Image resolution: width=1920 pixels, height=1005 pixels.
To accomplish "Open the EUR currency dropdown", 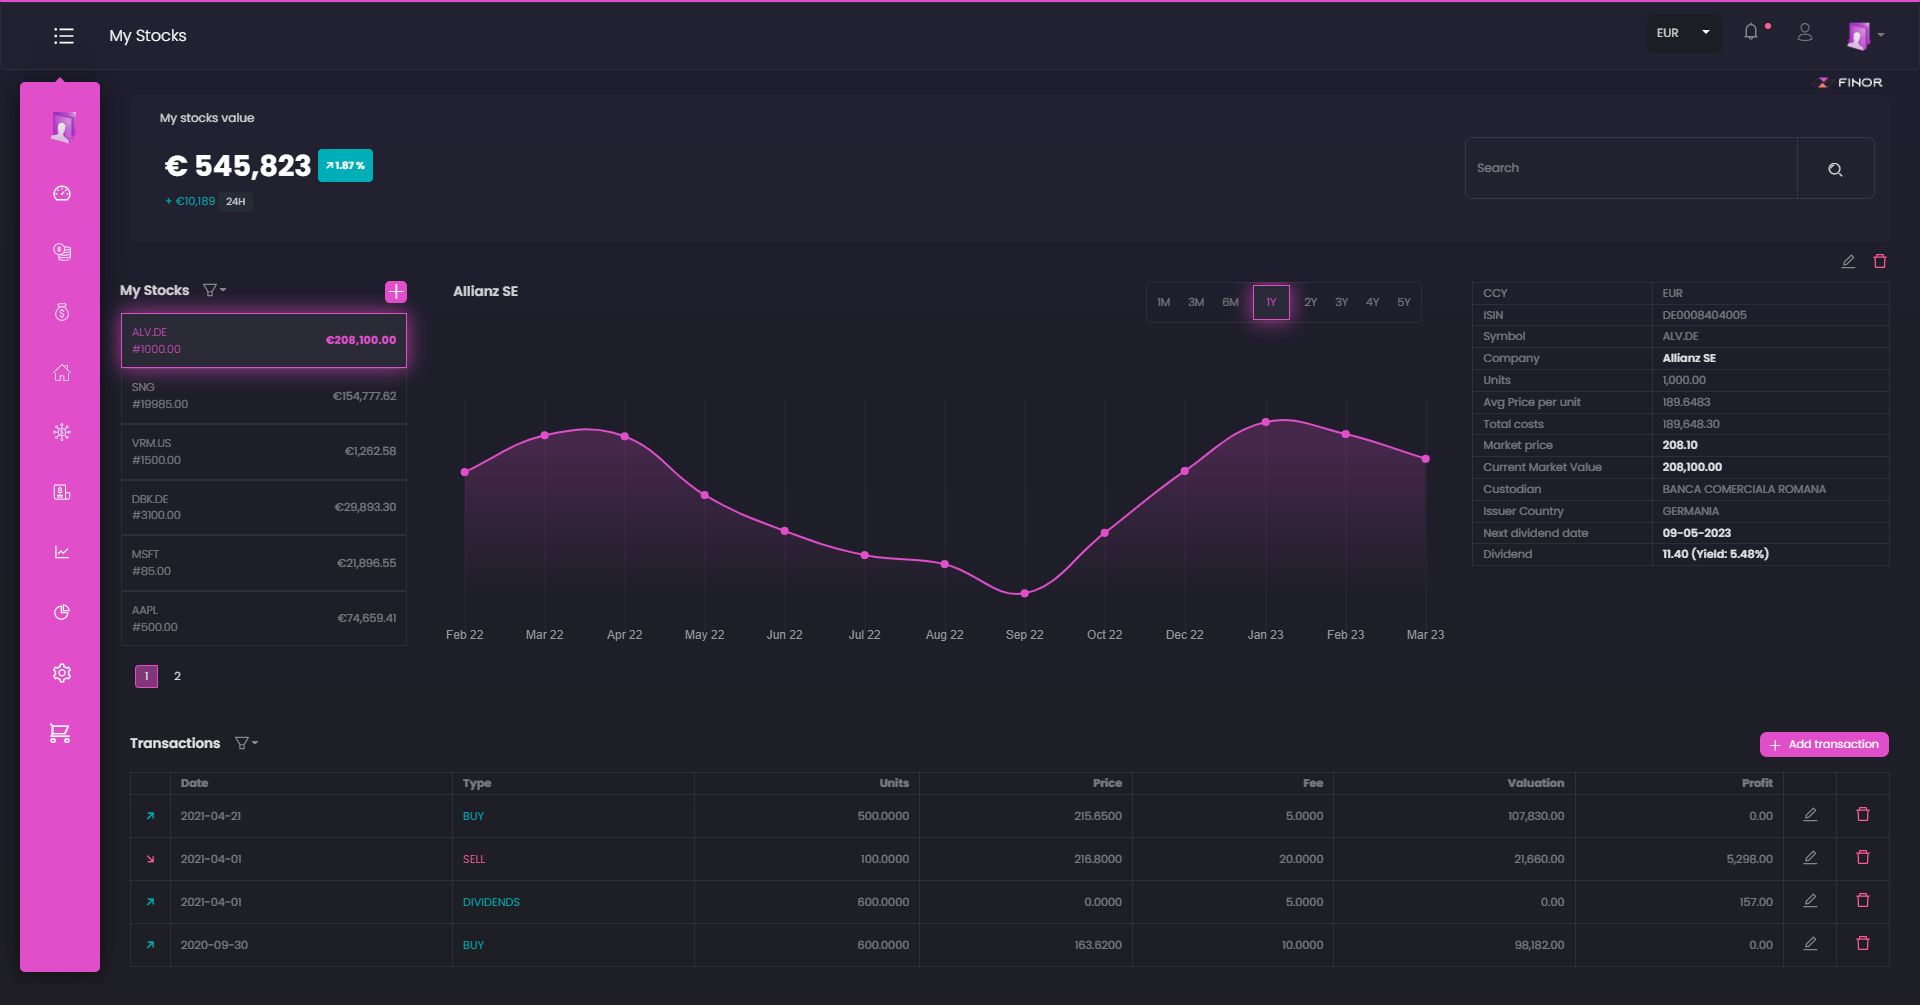I will pos(1683,33).
